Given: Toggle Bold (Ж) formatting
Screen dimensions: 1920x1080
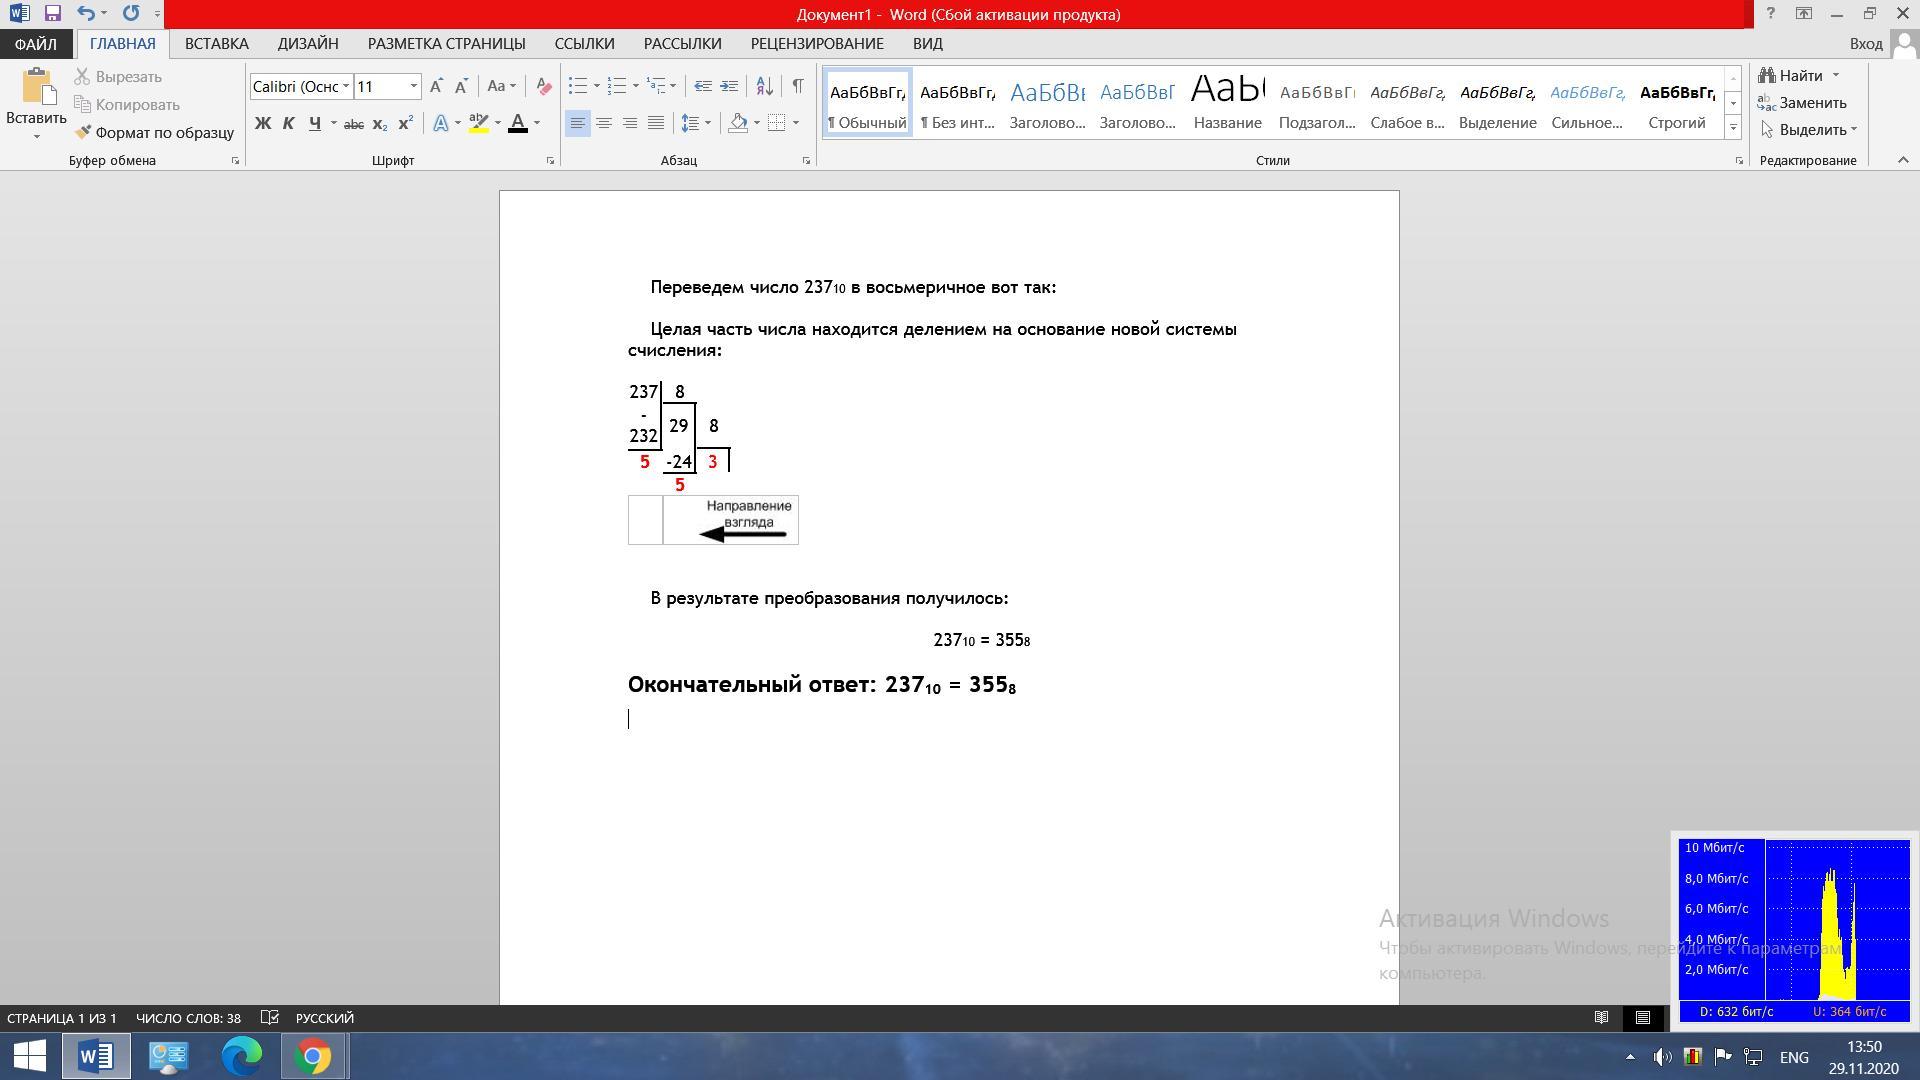Looking at the screenshot, I should [262, 123].
